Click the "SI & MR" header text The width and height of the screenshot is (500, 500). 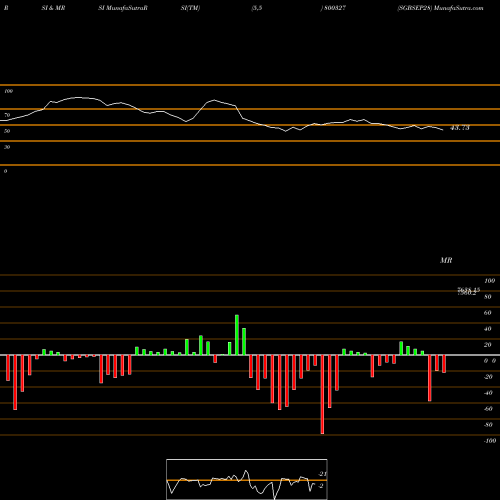[x=53, y=8]
